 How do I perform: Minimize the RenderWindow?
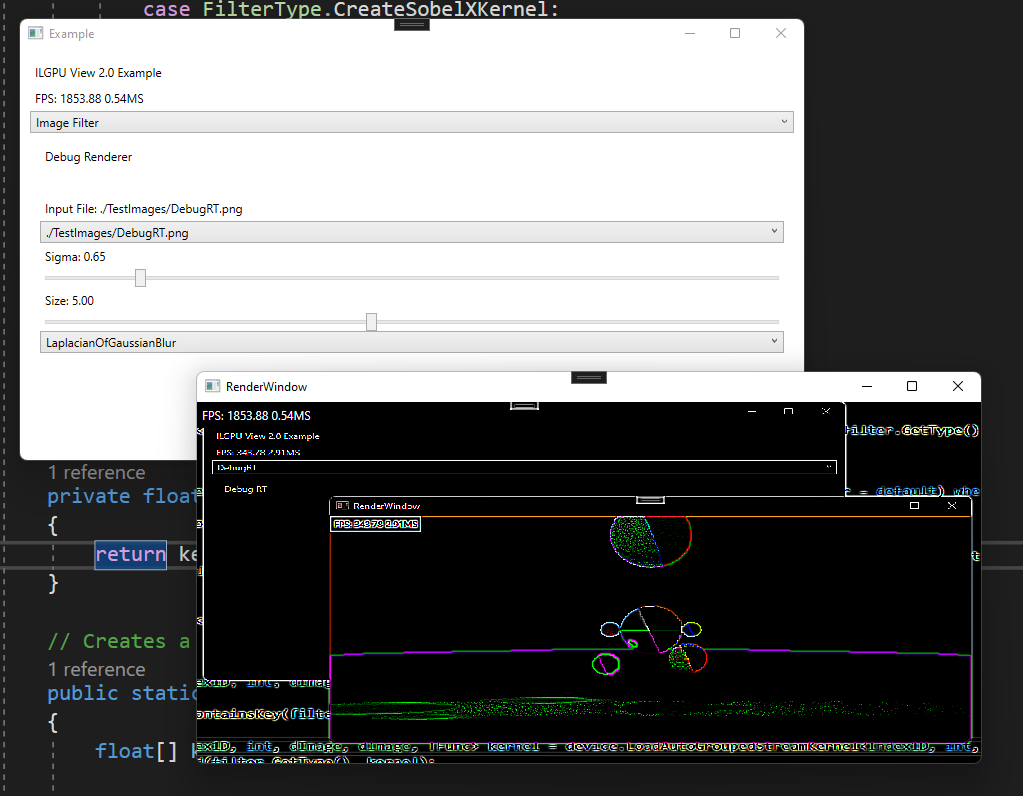pyautogui.click(x=867, y=386)
